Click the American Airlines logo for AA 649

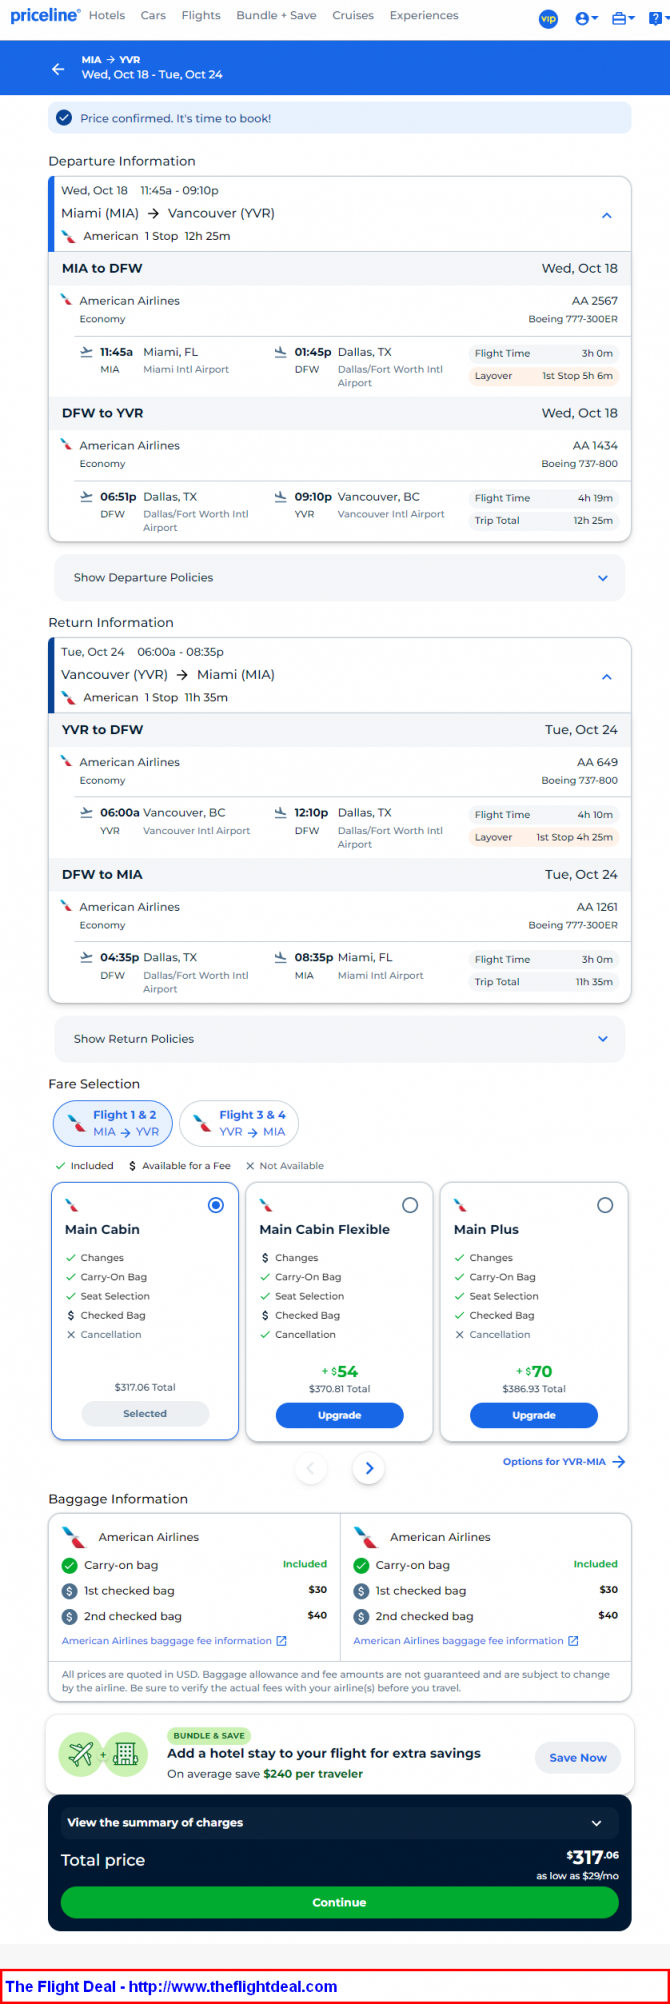(x=67, y=761)
